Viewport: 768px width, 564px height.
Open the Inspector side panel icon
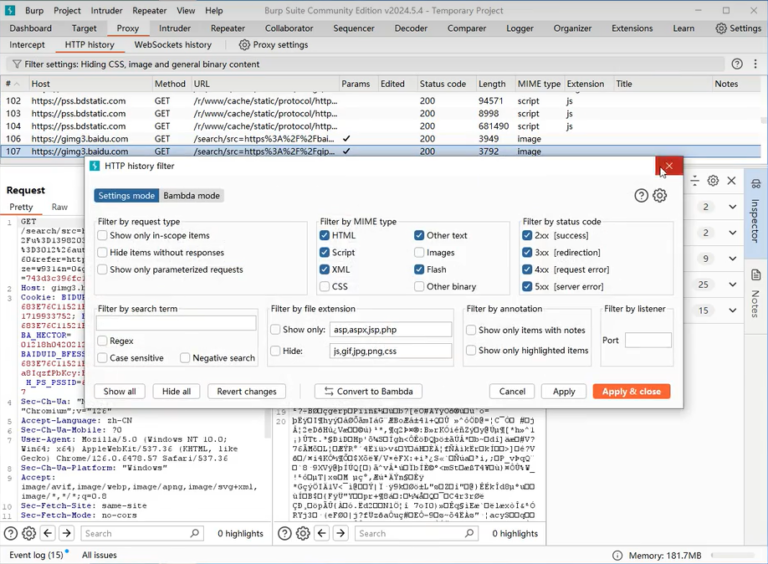[756, 184]
